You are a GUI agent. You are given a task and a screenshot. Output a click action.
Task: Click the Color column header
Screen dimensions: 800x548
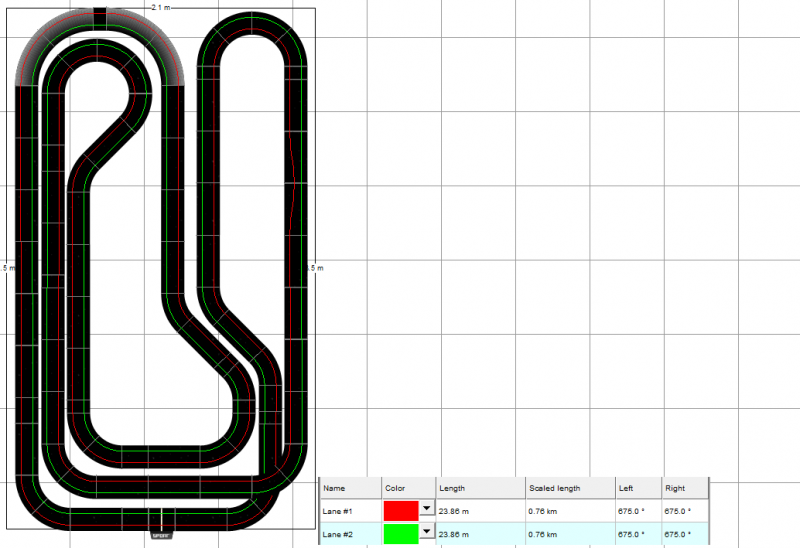408,488
